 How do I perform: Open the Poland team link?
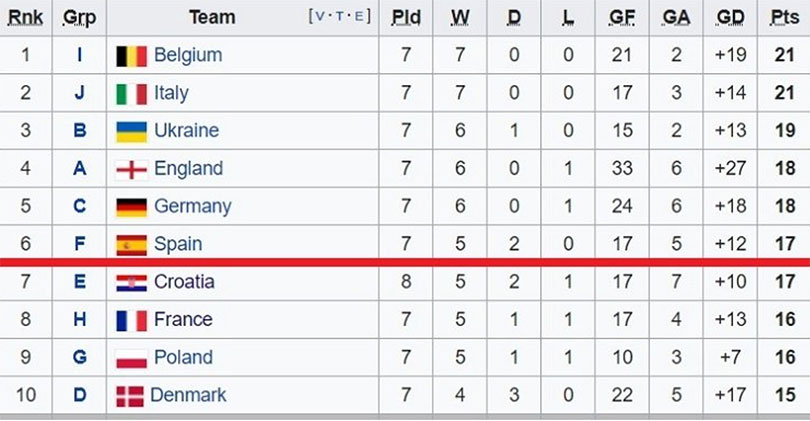[x=183, y=357]
